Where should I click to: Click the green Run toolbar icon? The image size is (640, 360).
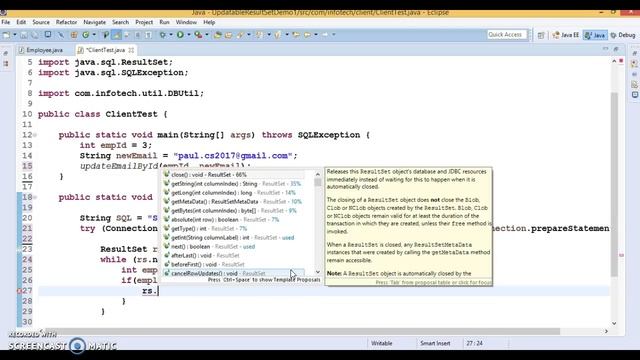pos(180,35)
